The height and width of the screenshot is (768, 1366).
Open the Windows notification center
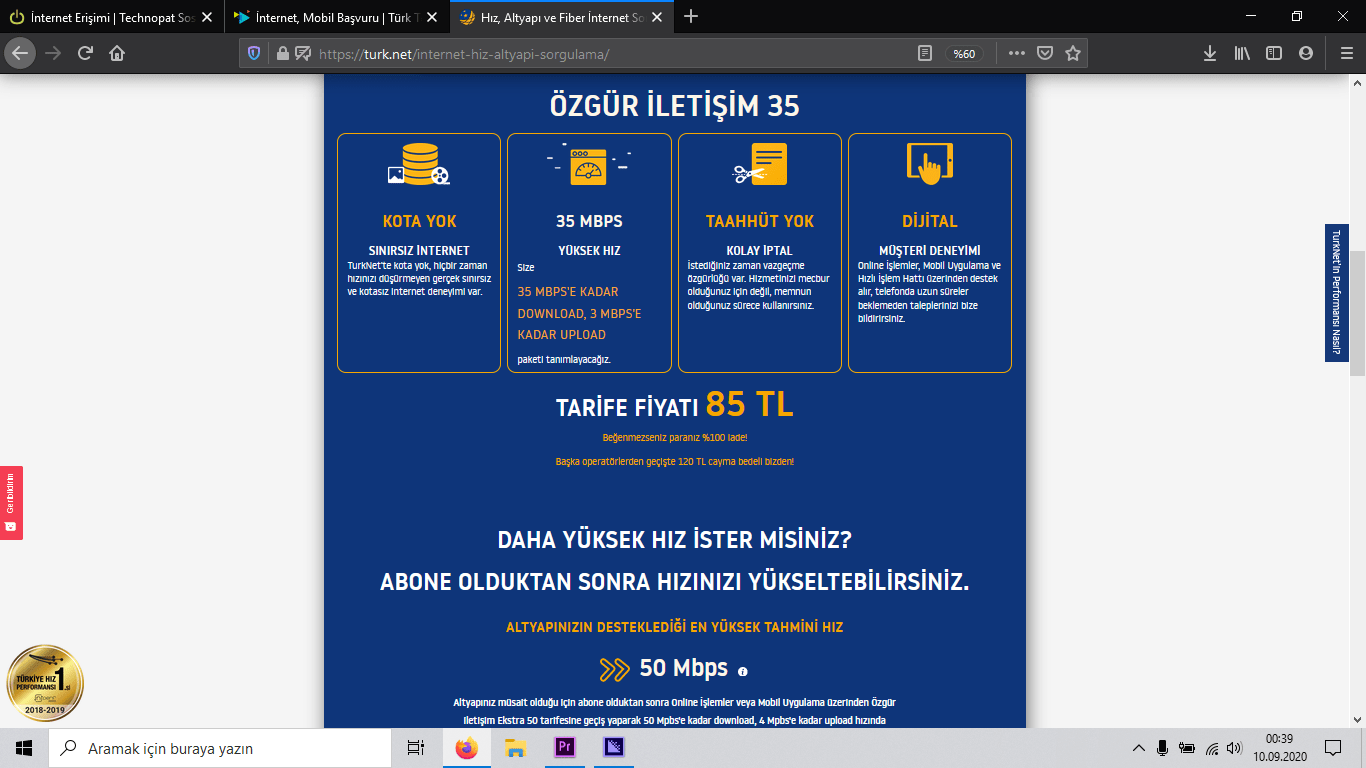click(x=1333, y=748)
